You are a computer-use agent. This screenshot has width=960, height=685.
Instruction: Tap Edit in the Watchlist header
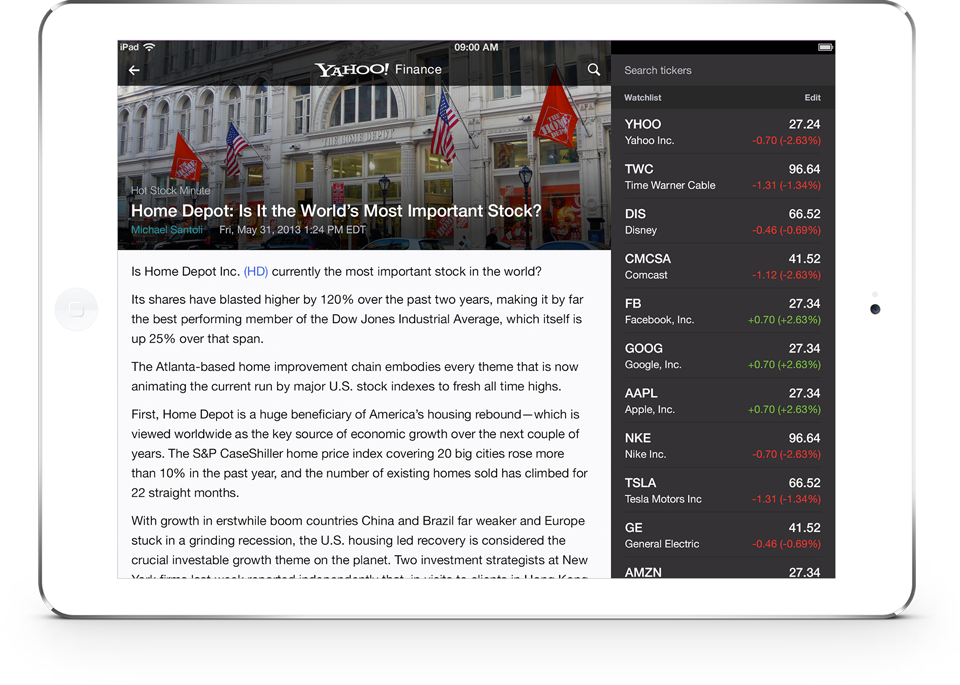point(812,97)
